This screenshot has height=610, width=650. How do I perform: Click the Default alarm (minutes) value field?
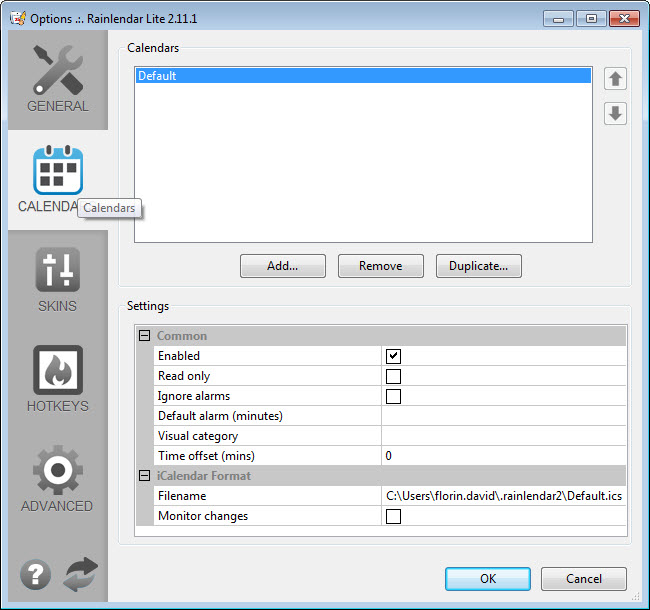point(504,416)
